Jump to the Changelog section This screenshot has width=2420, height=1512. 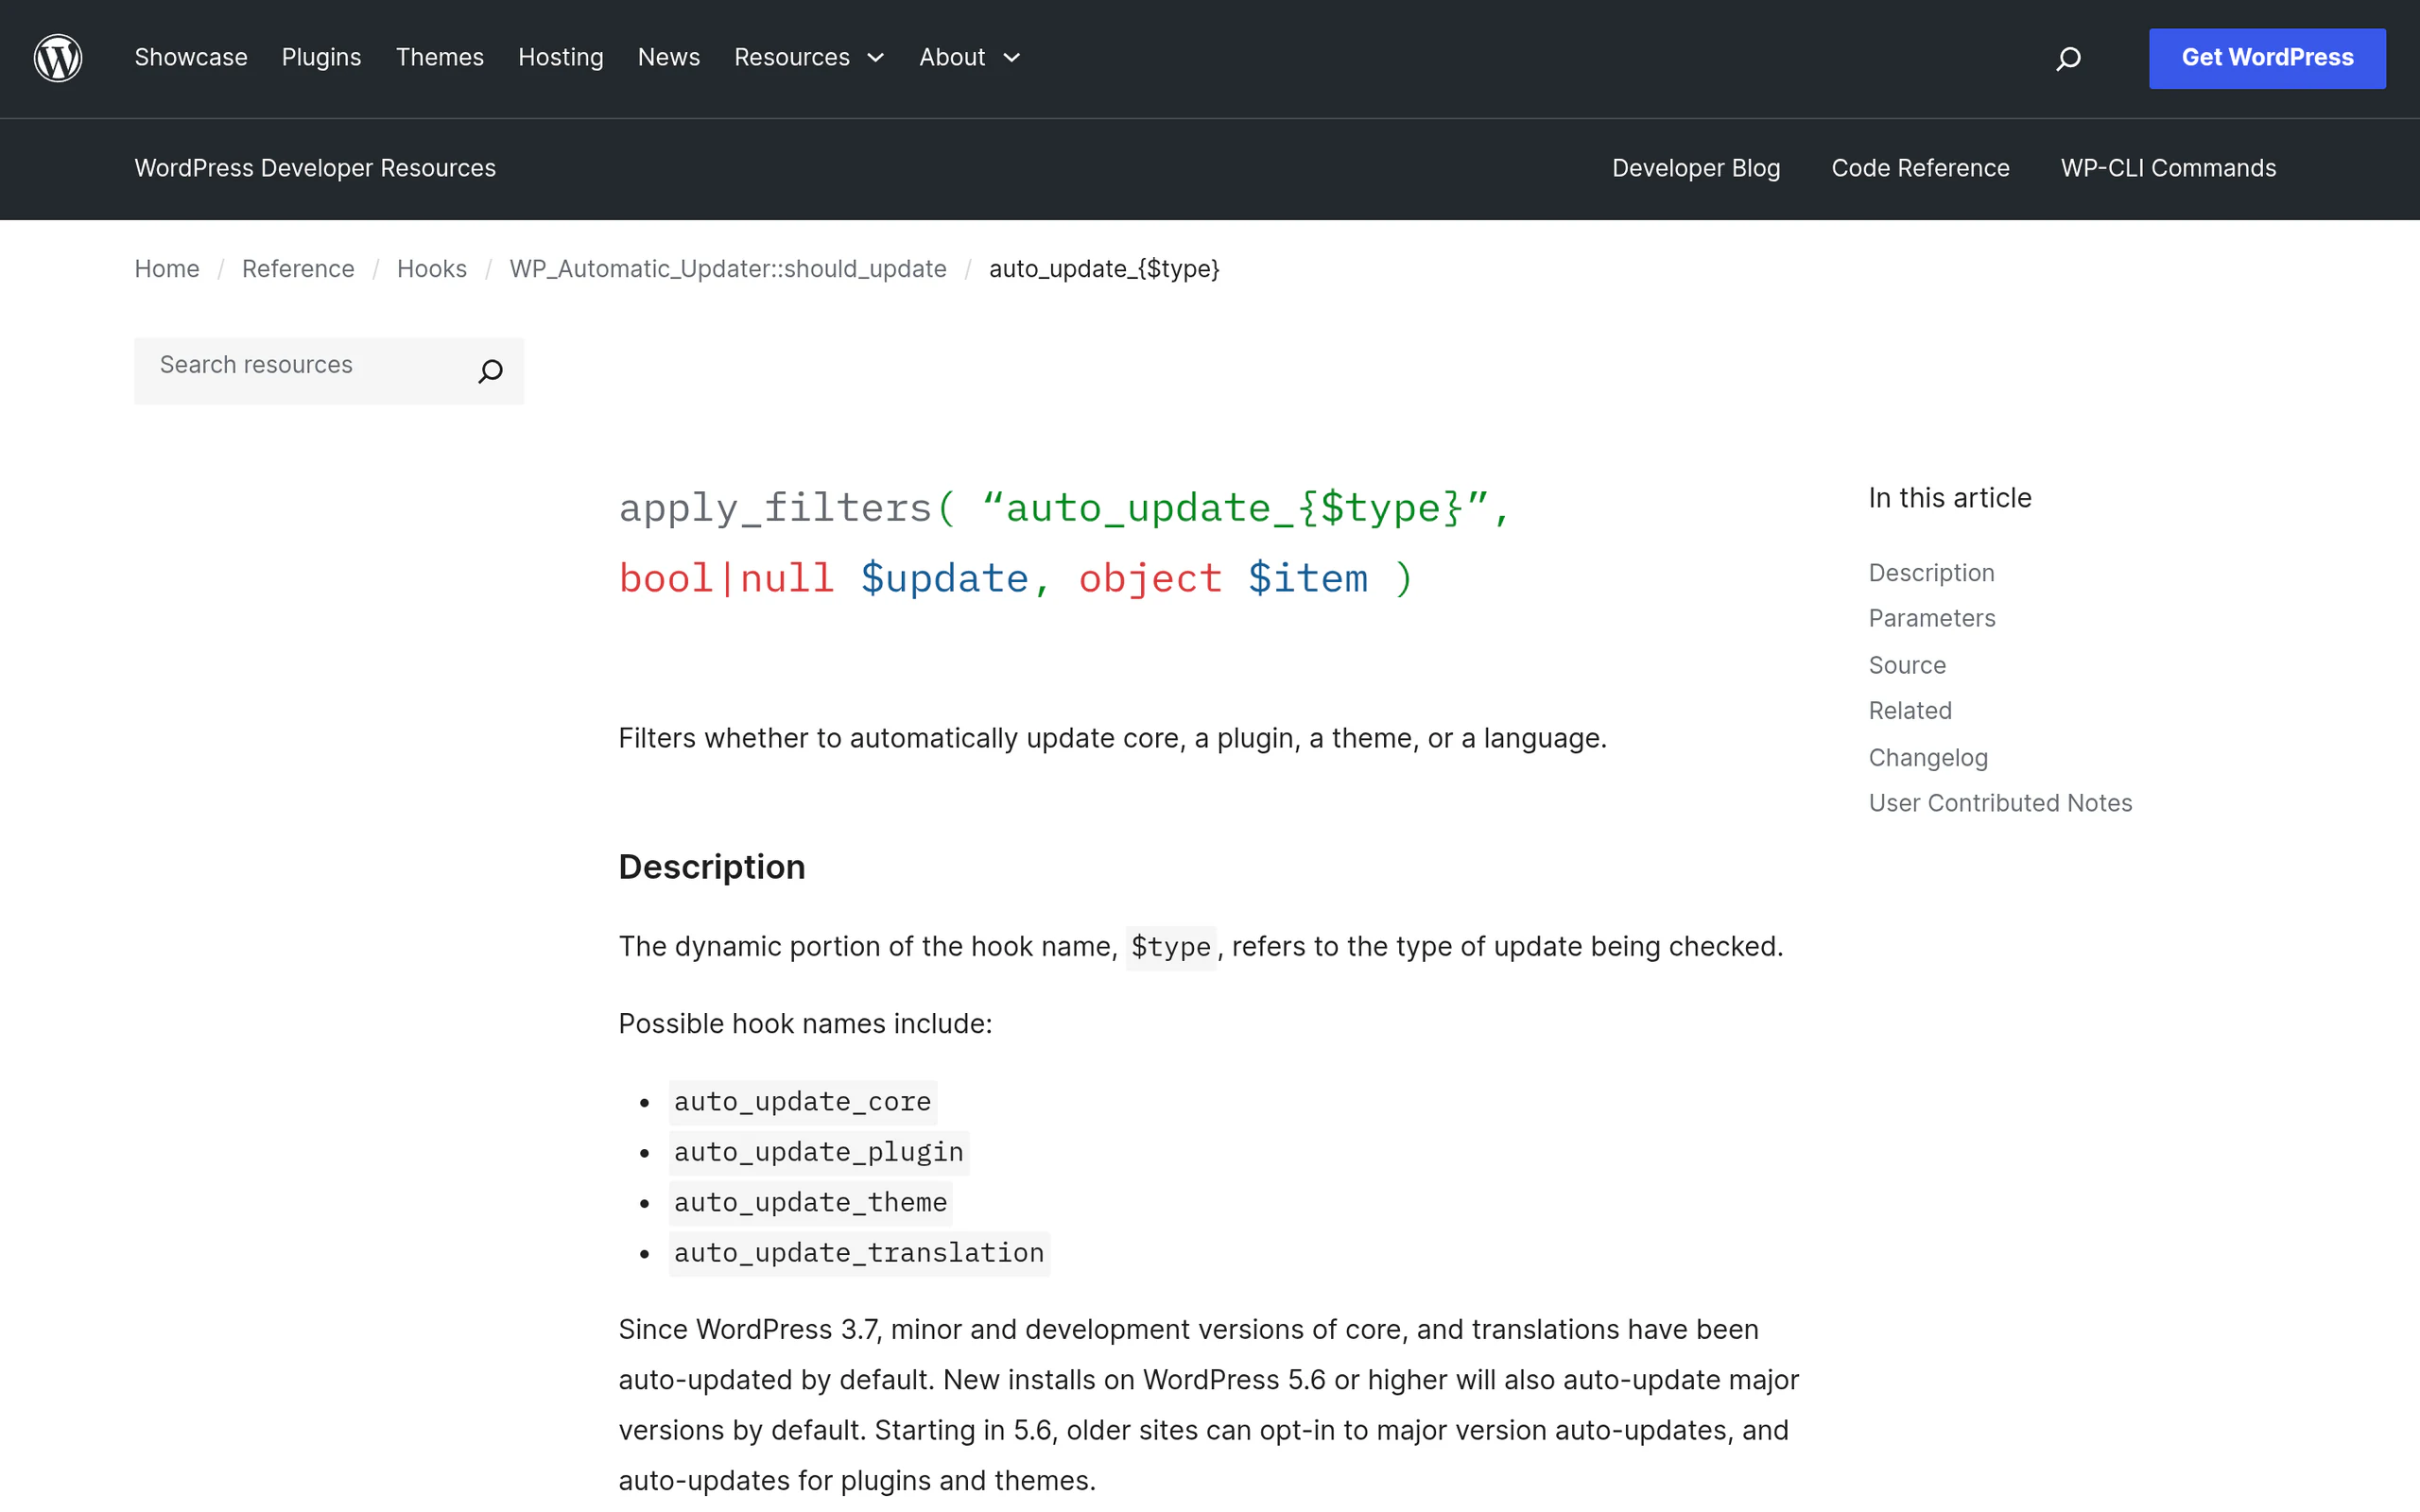click(1928, 757)
